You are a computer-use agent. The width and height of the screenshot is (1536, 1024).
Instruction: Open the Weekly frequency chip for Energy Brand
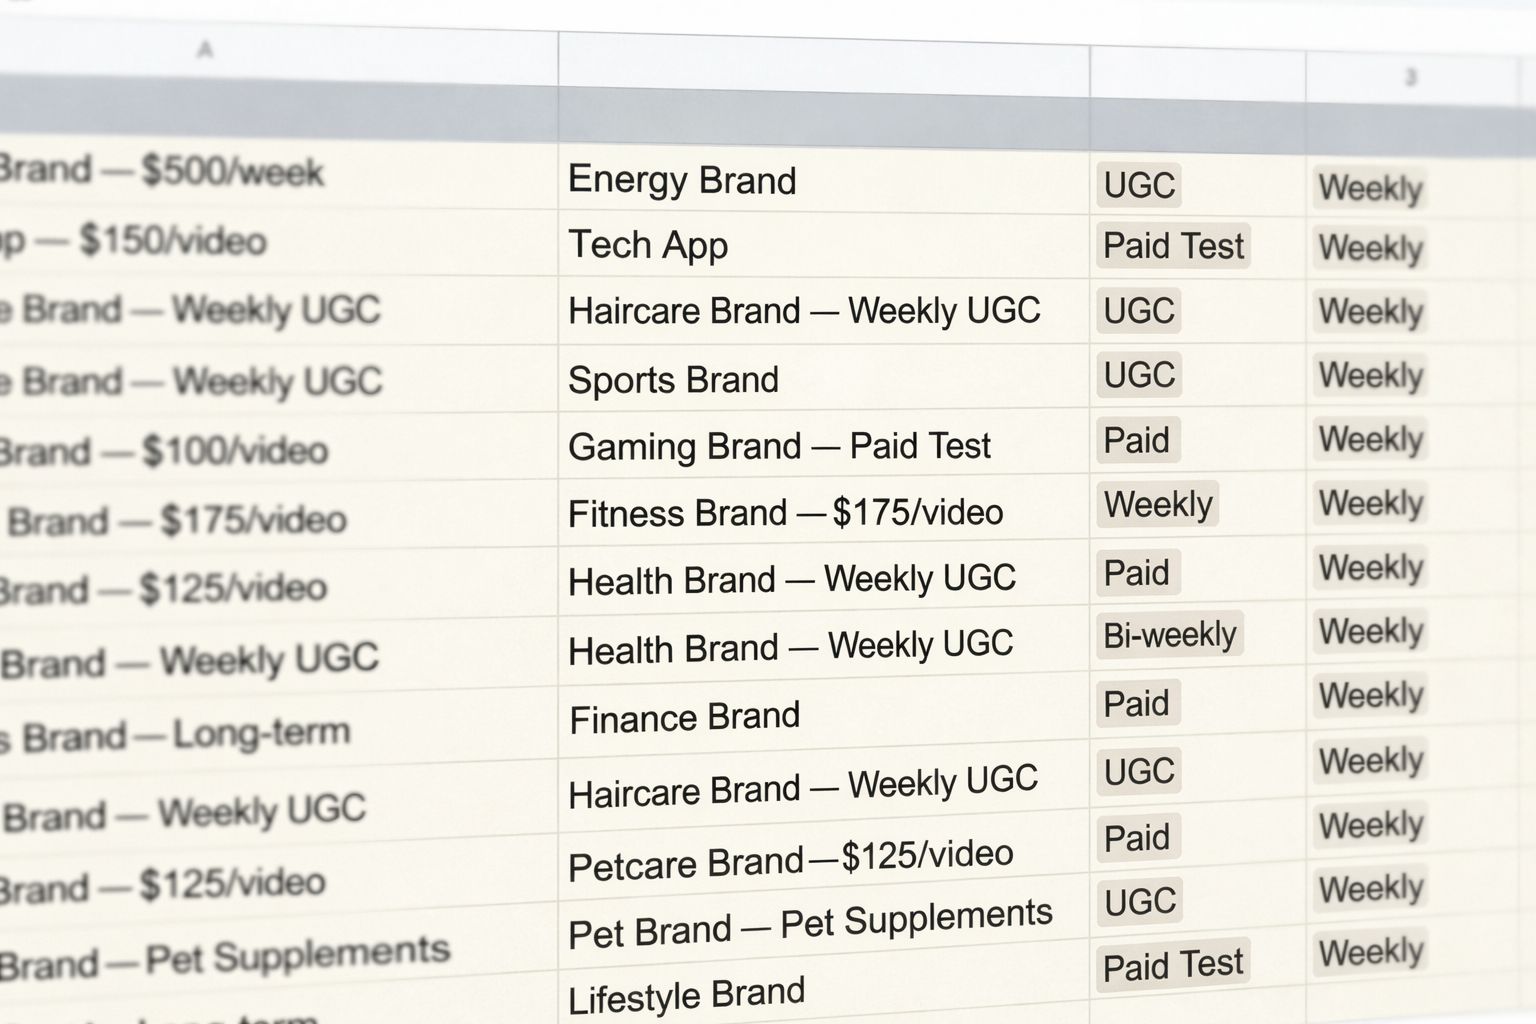click(1370, 188)
